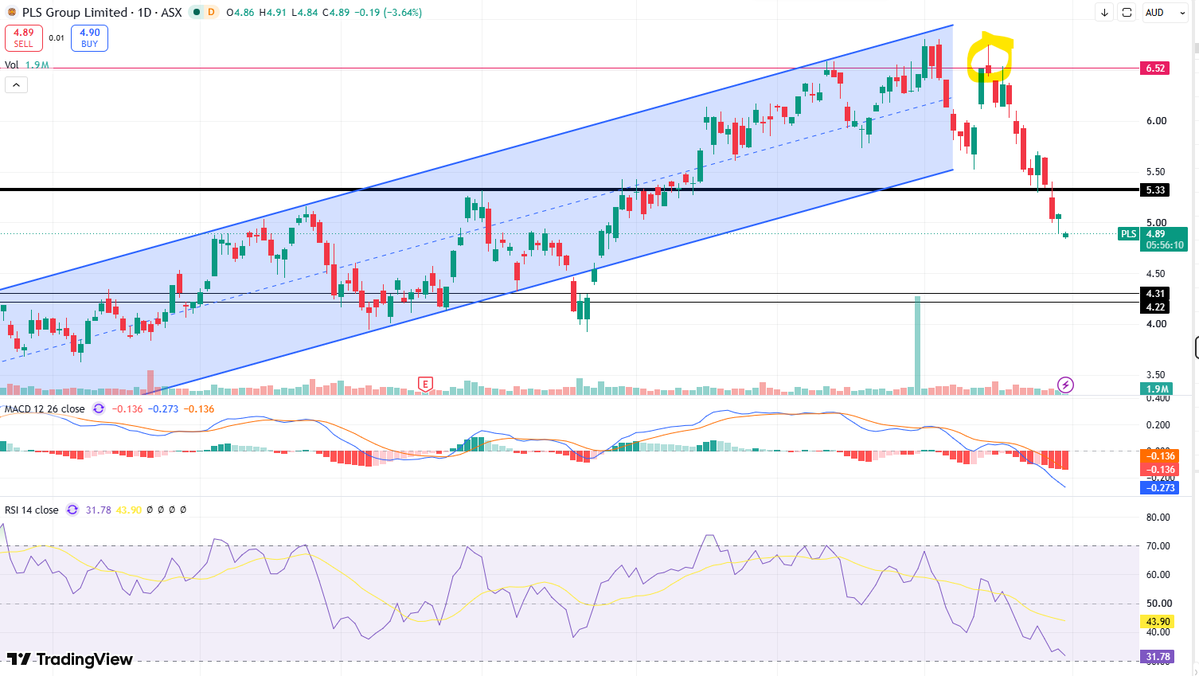
Task: Collapse the indicator legend with the chevron
Action: pos(16,85)
